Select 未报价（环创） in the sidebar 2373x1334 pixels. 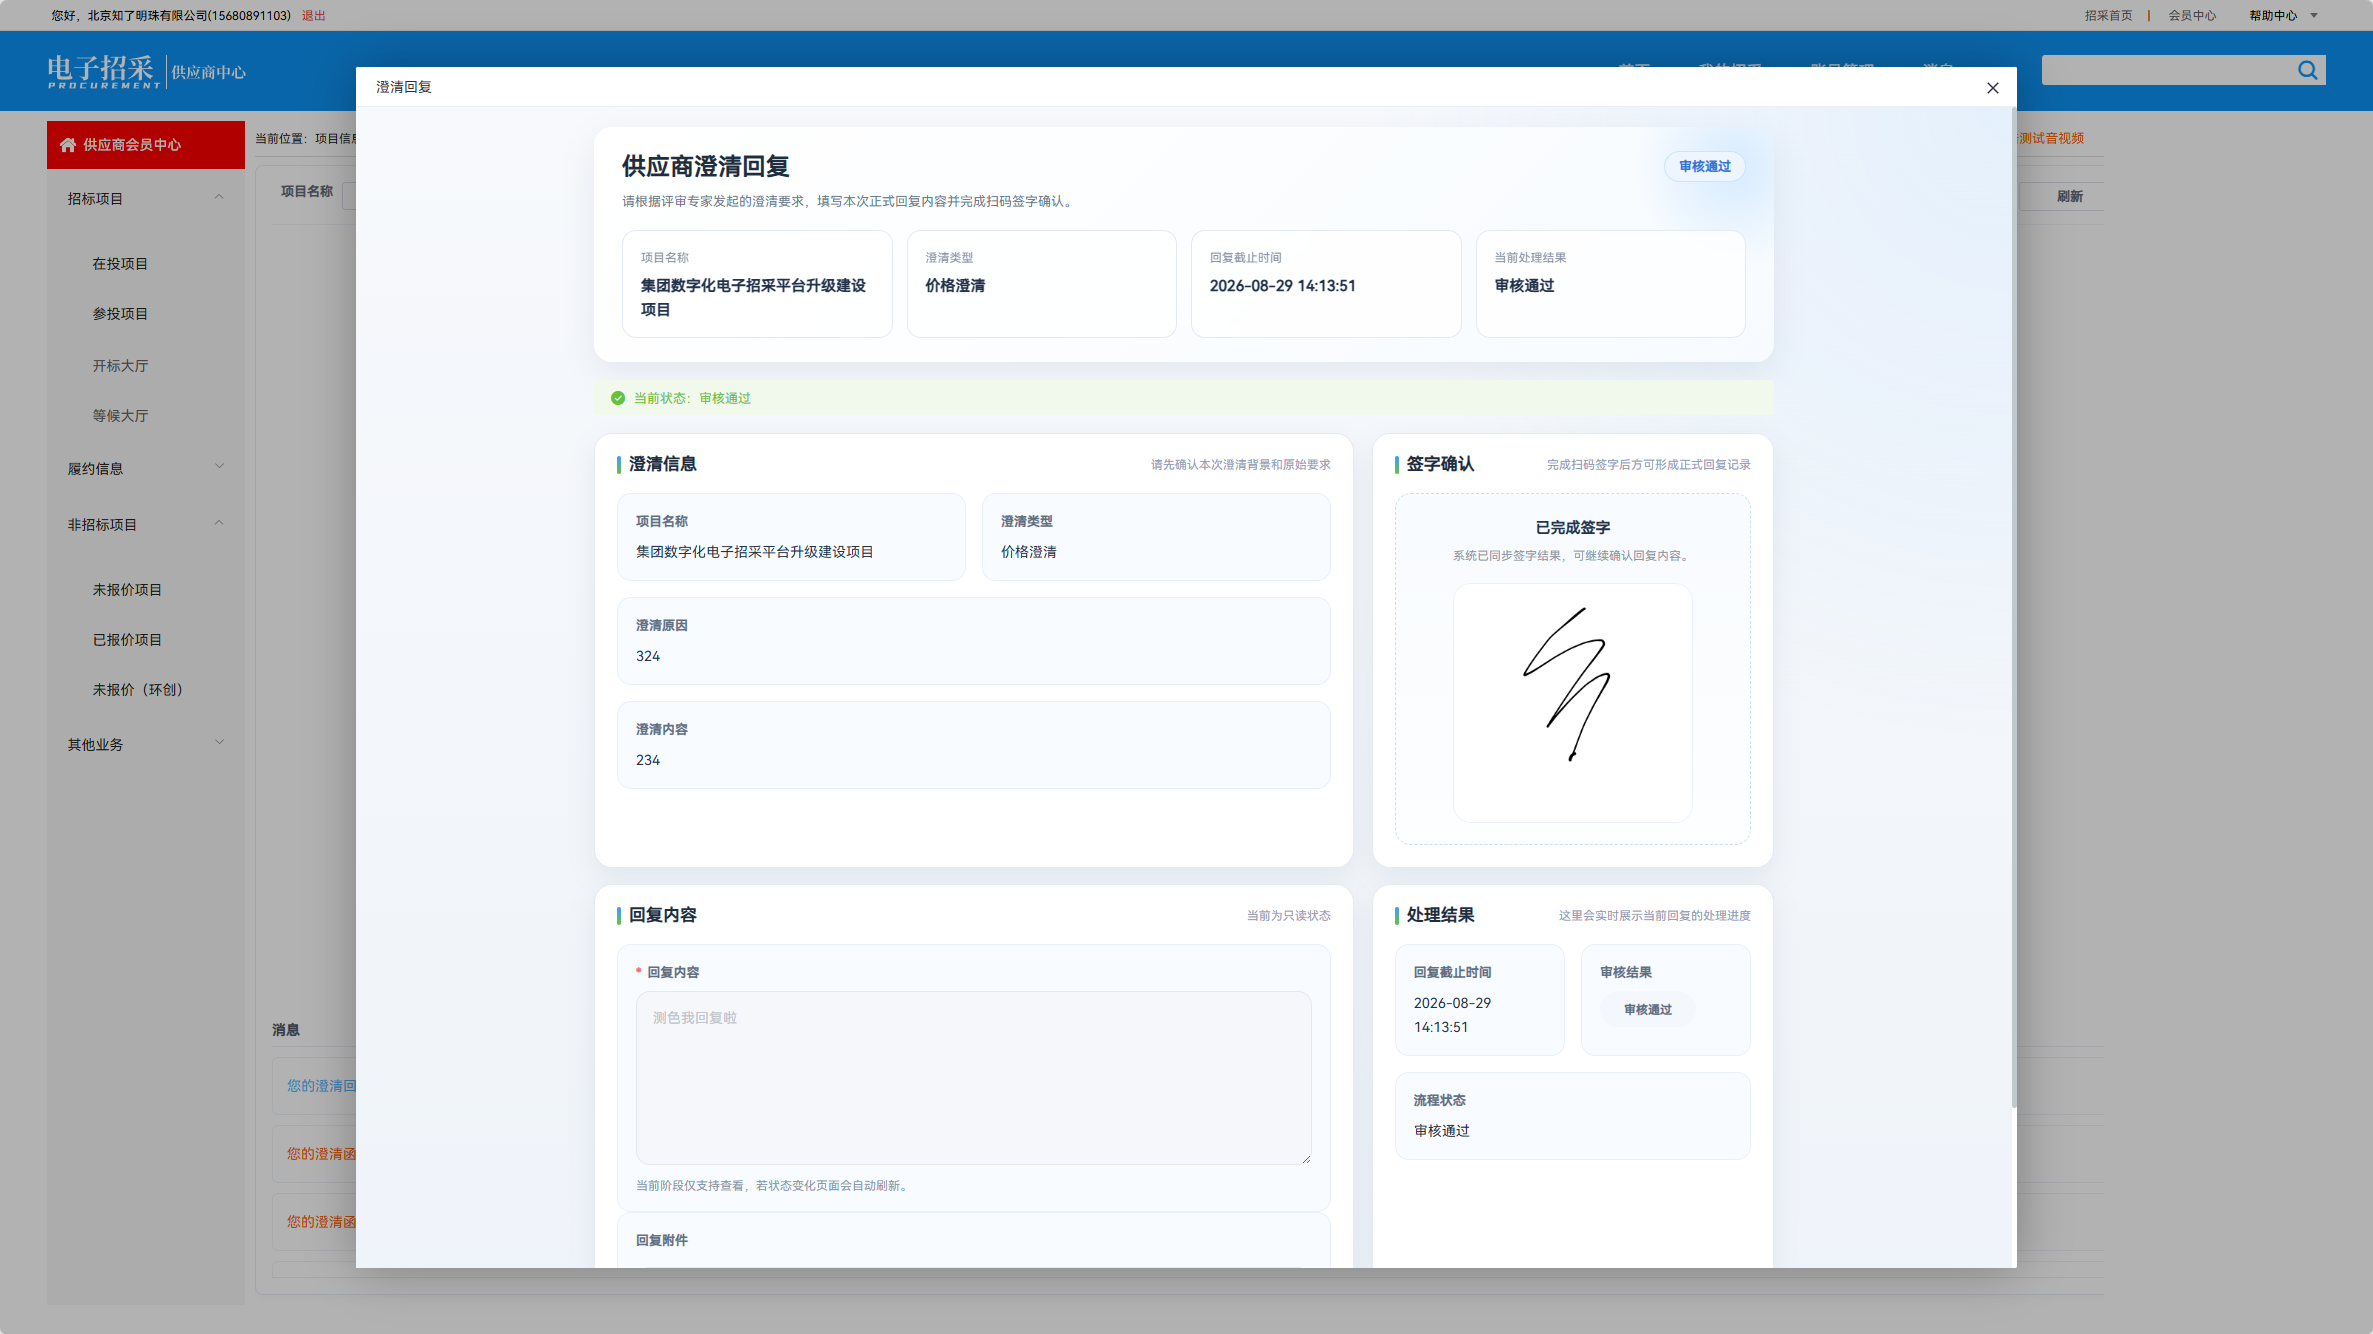(138, 690)
